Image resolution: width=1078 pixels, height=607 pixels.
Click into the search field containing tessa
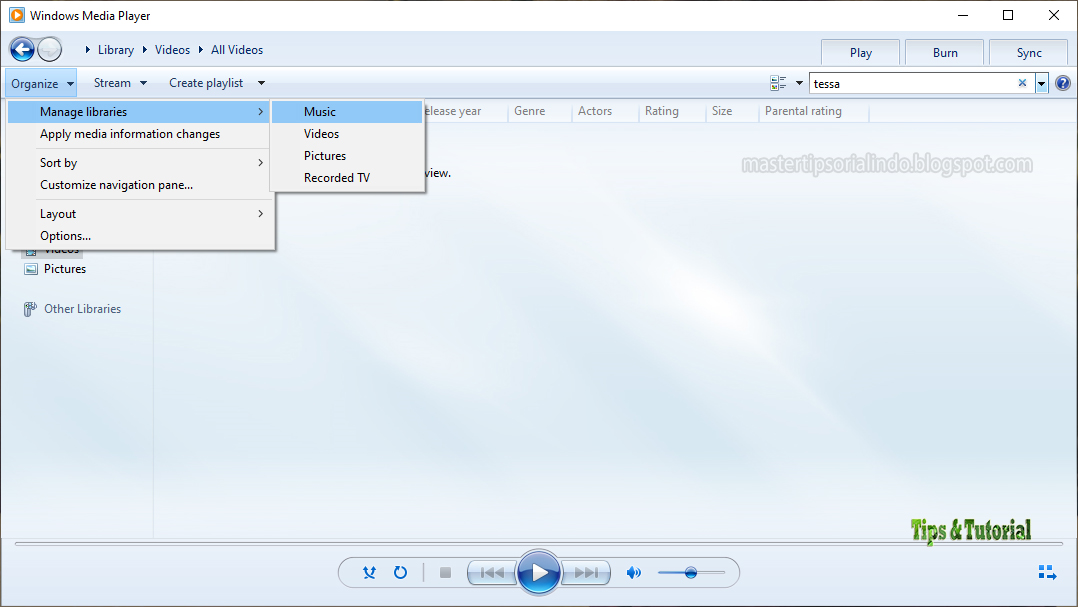point(912,83)
